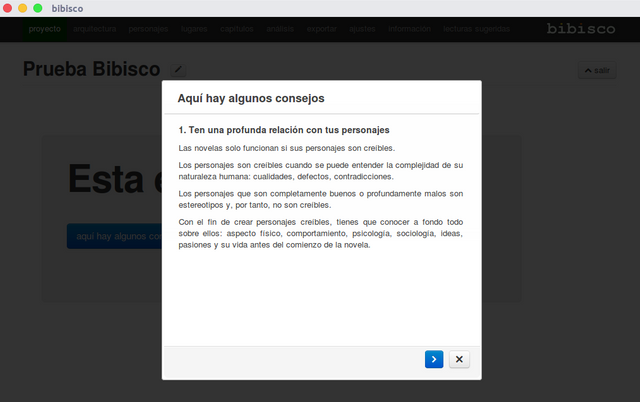Open the capítulos tab
Image resolution: width=640 pixels, height=402 pixels.
point(237,29)
